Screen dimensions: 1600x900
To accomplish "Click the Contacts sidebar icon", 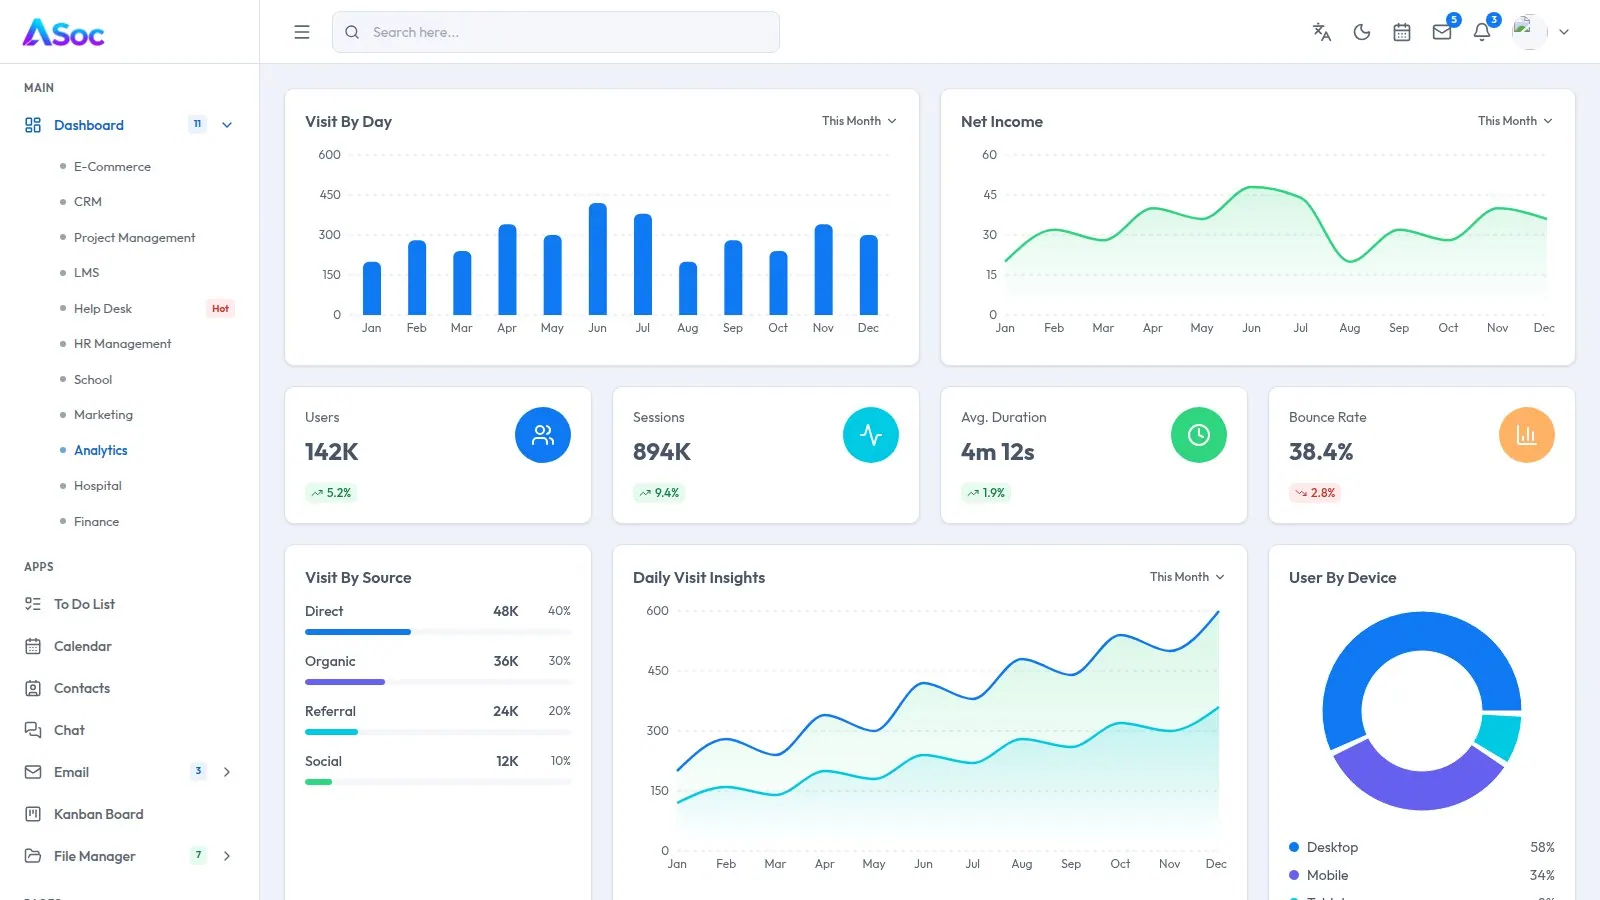I will 33,688.
